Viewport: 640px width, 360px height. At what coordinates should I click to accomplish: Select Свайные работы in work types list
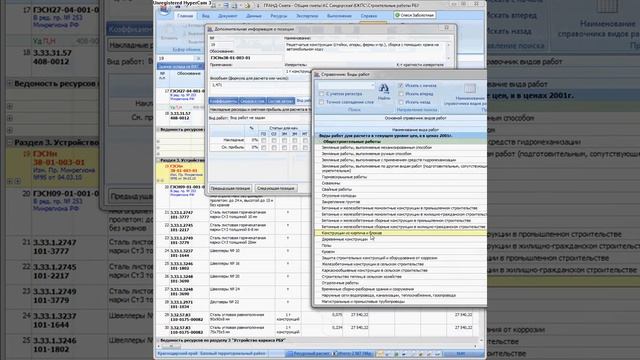(x=336, y=189)
